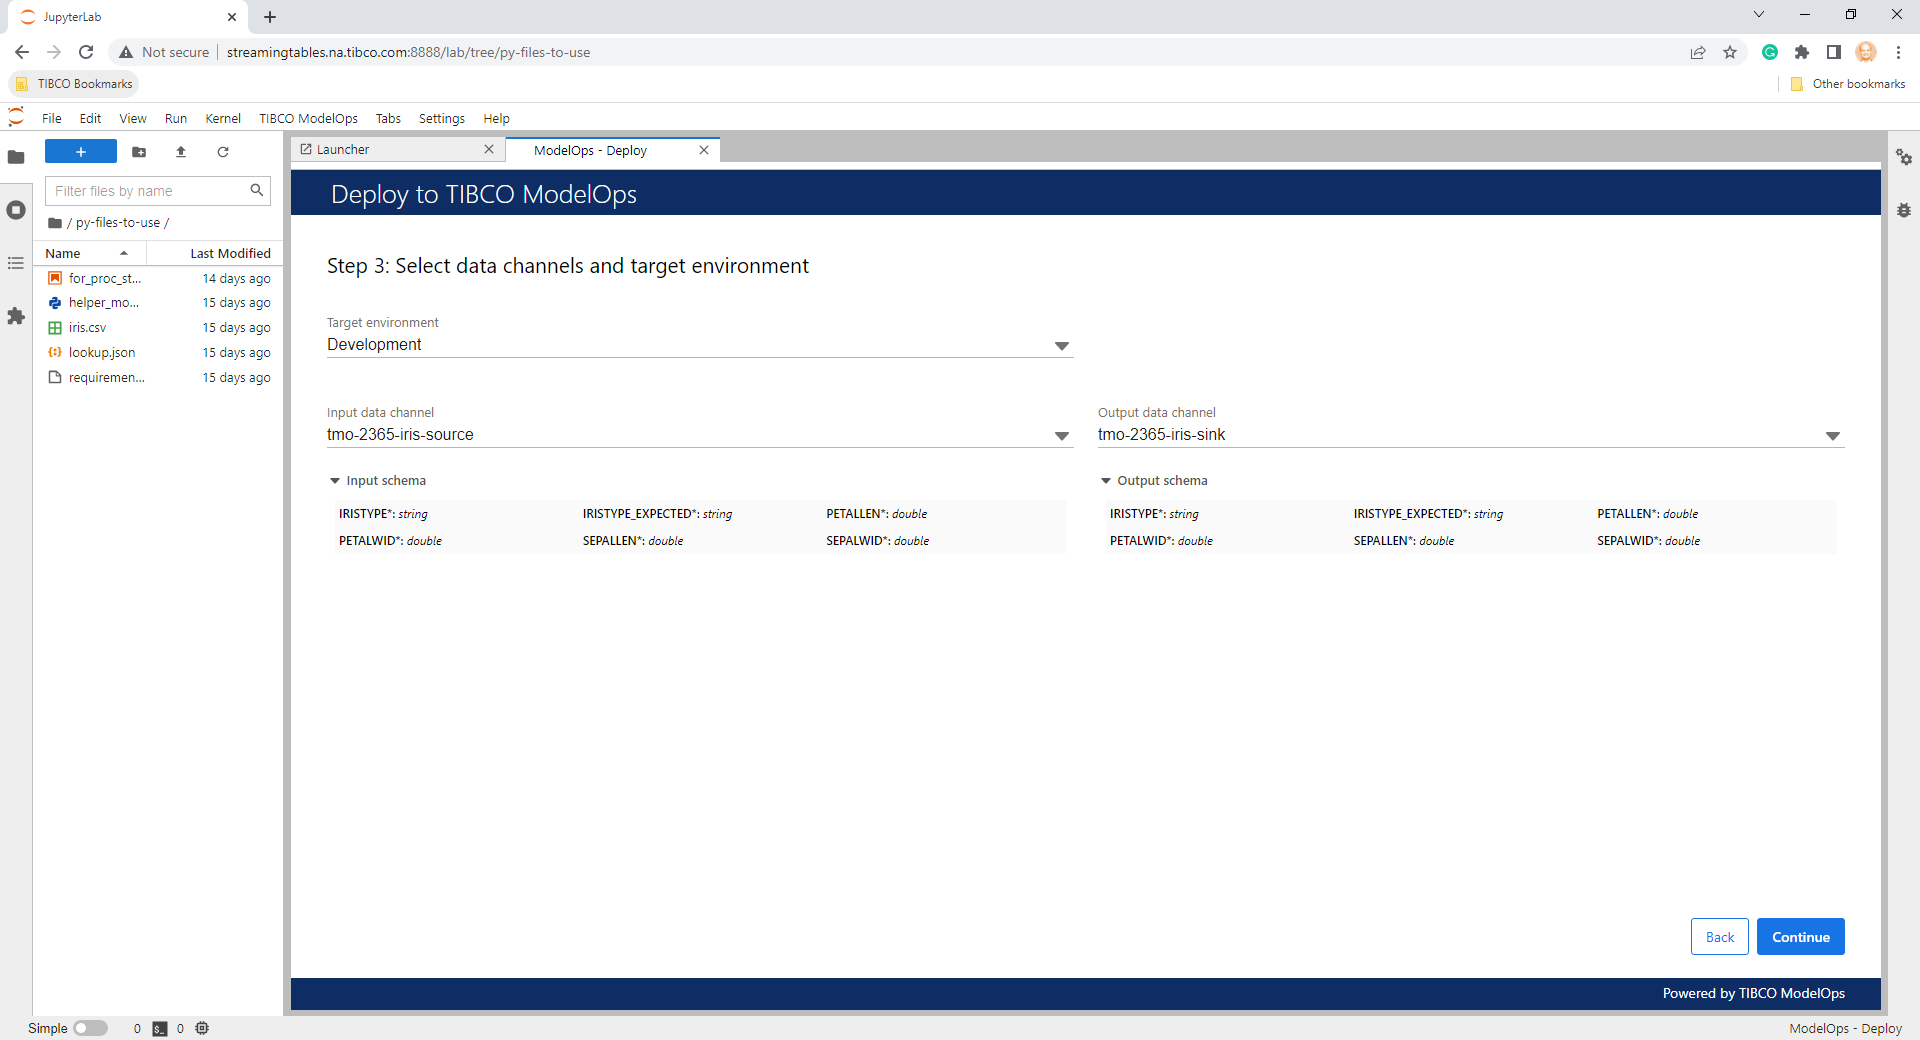Image resolution: width=1920 pixels, height=1040 pixels.
Task: Open Property Inspector on right sidebar
Action: [x=1904, y=157]
